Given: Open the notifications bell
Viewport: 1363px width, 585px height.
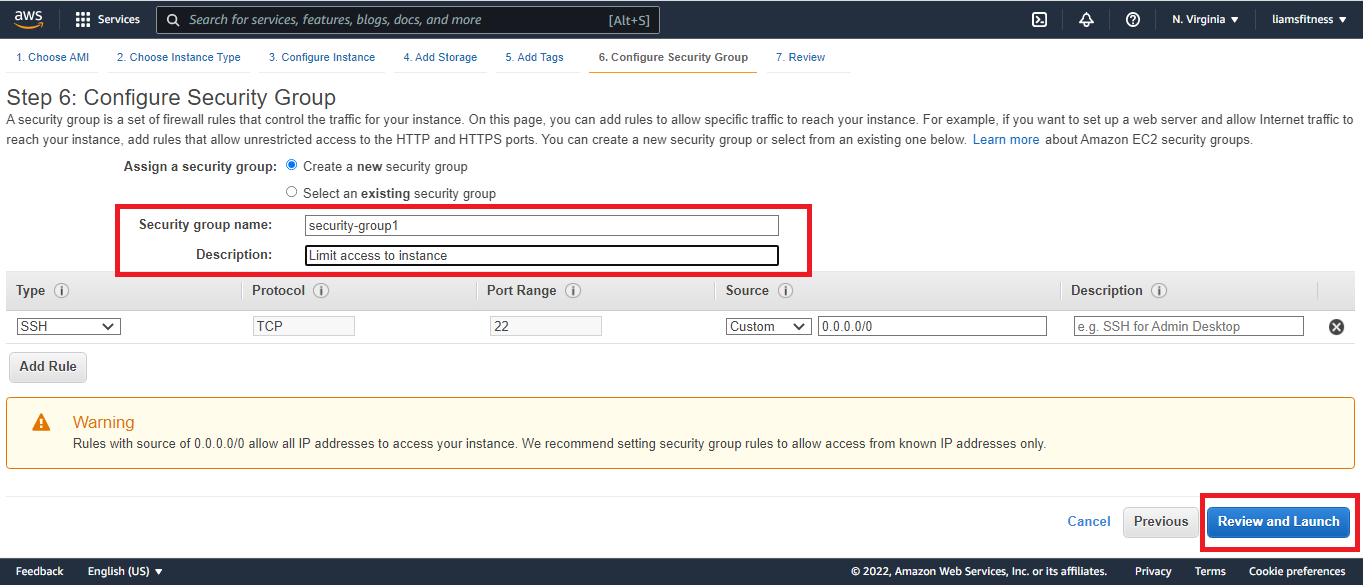Looking at the screenshot, I should click(1086, 19).
